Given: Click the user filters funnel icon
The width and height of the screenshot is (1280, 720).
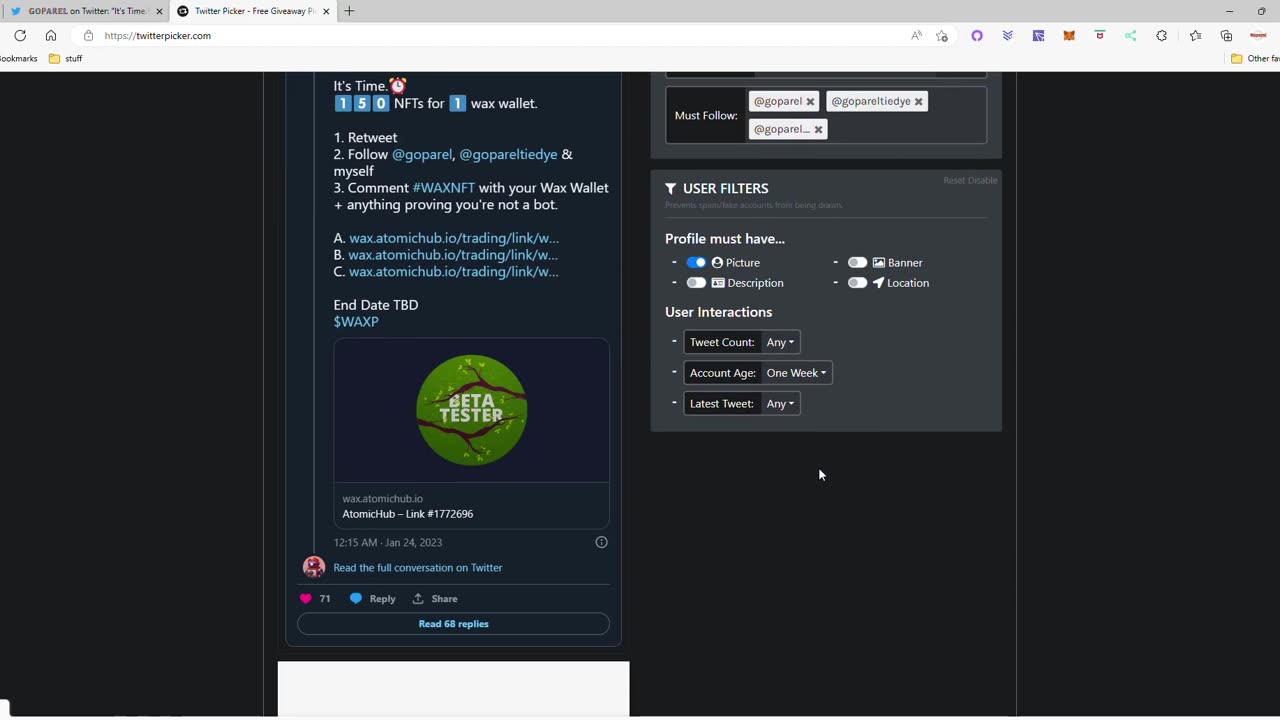Looking at the screenshot, I should [x=671, y=188].
